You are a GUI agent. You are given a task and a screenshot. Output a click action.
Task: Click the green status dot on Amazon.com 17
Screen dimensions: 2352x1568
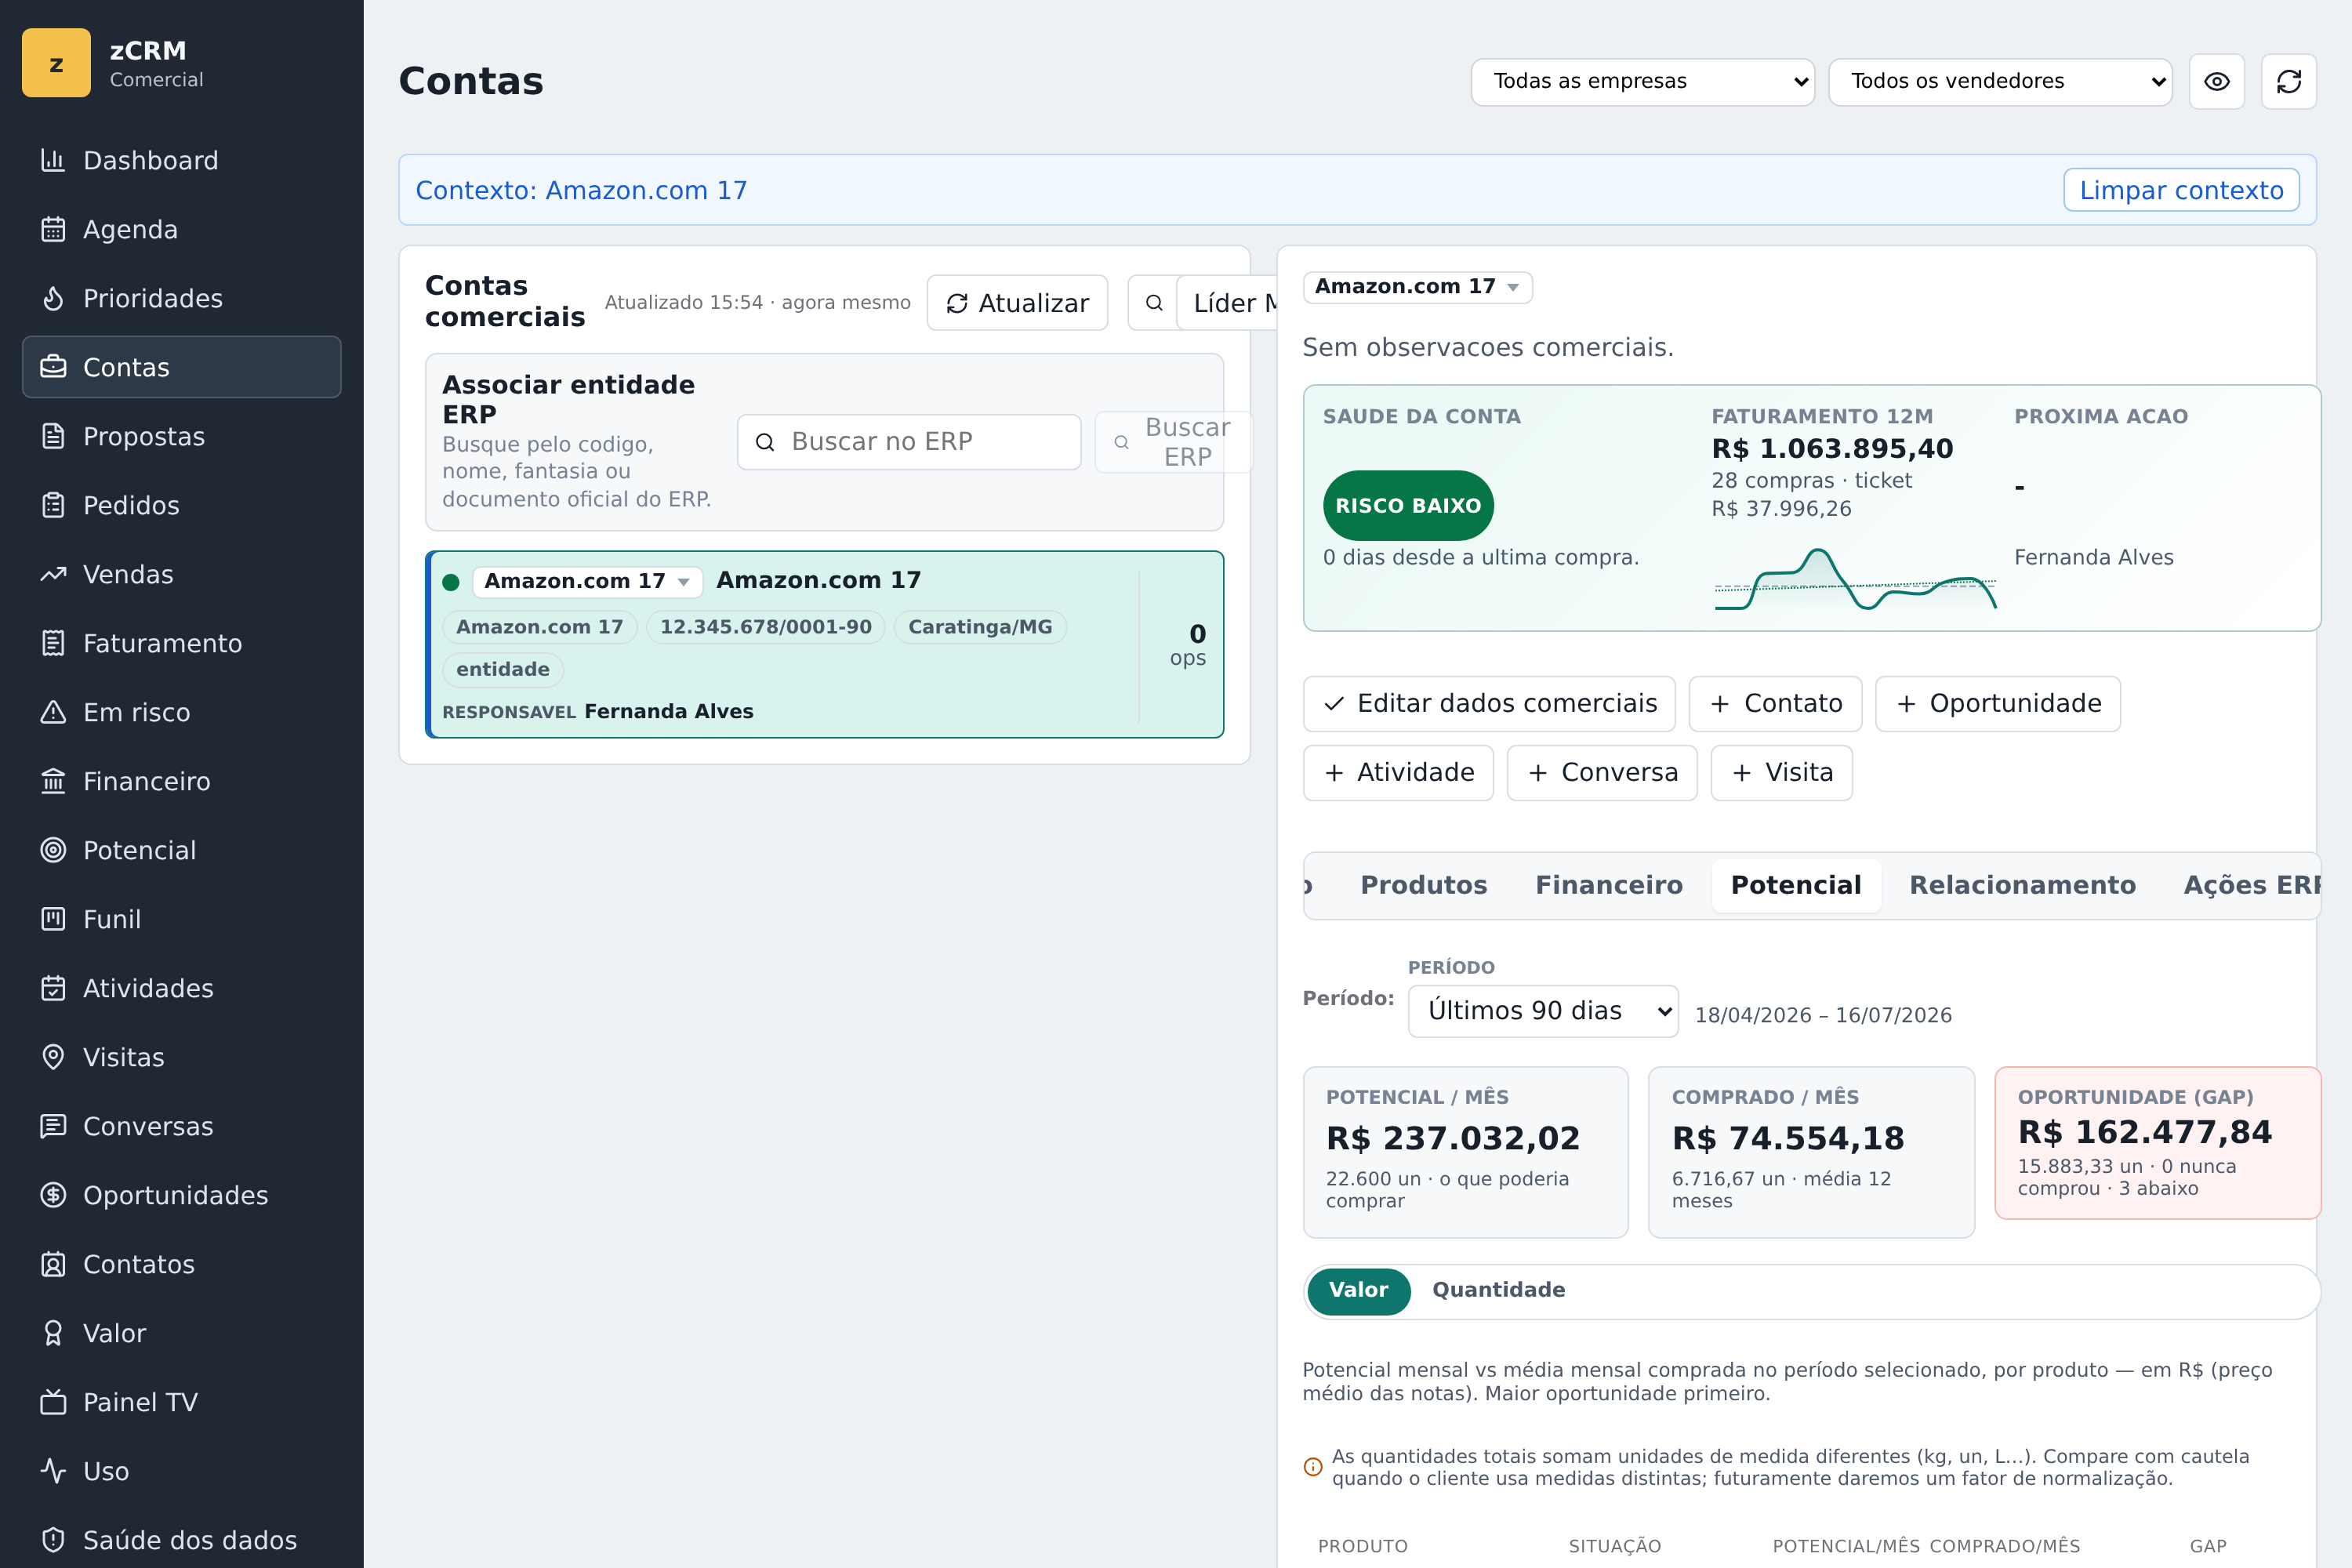tap(451, 582)
